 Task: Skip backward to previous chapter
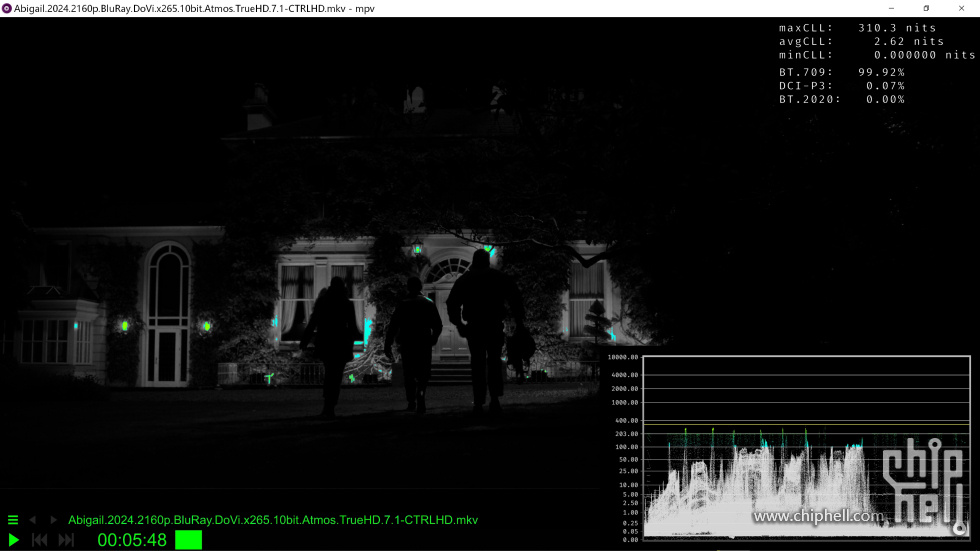[x=40, y=540]
